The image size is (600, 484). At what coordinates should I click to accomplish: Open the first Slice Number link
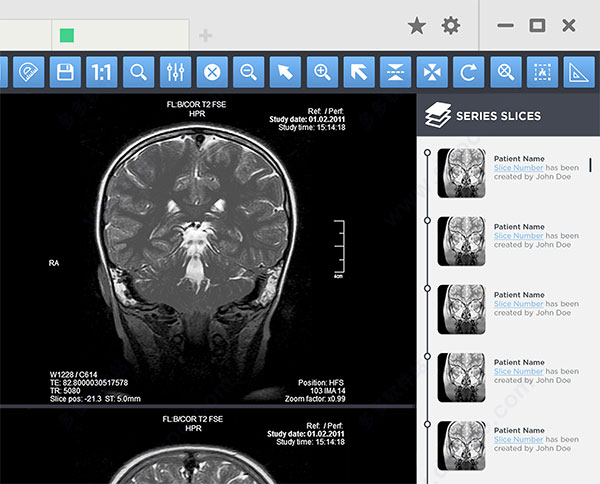point(518,168)
